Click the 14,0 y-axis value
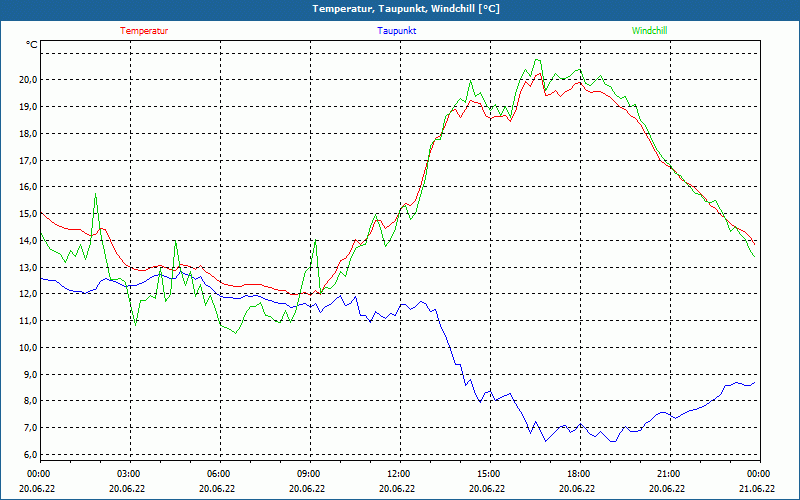The height and width of the screenshot is (500, 800). pyautogui.click(x=28, y=240)
